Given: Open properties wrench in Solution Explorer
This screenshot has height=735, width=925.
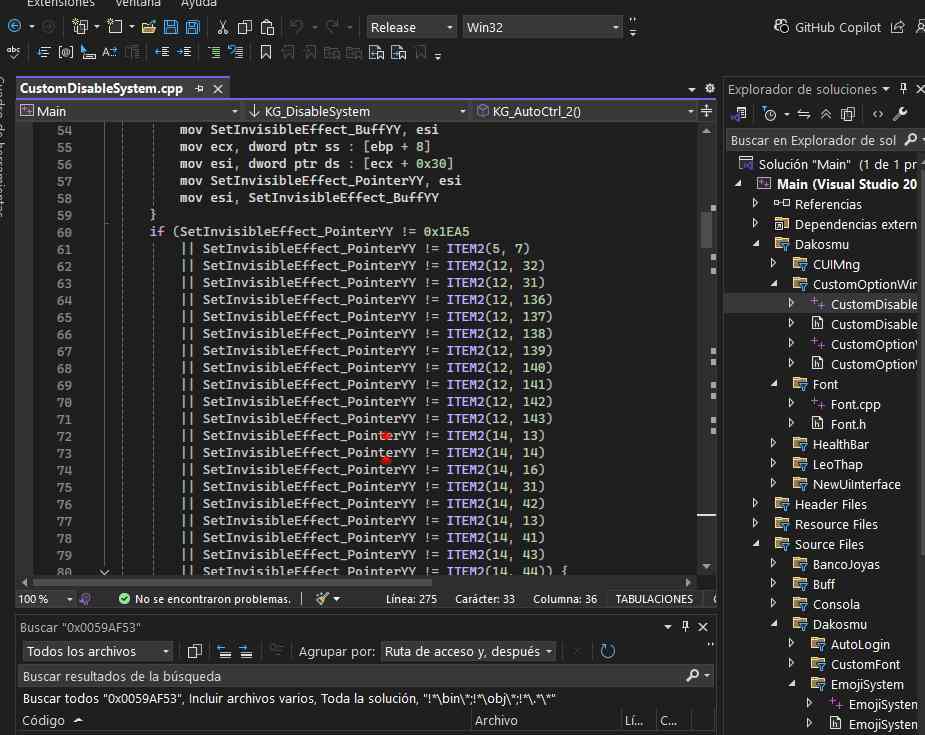Looking at the screenshot, I should (900, 114).
